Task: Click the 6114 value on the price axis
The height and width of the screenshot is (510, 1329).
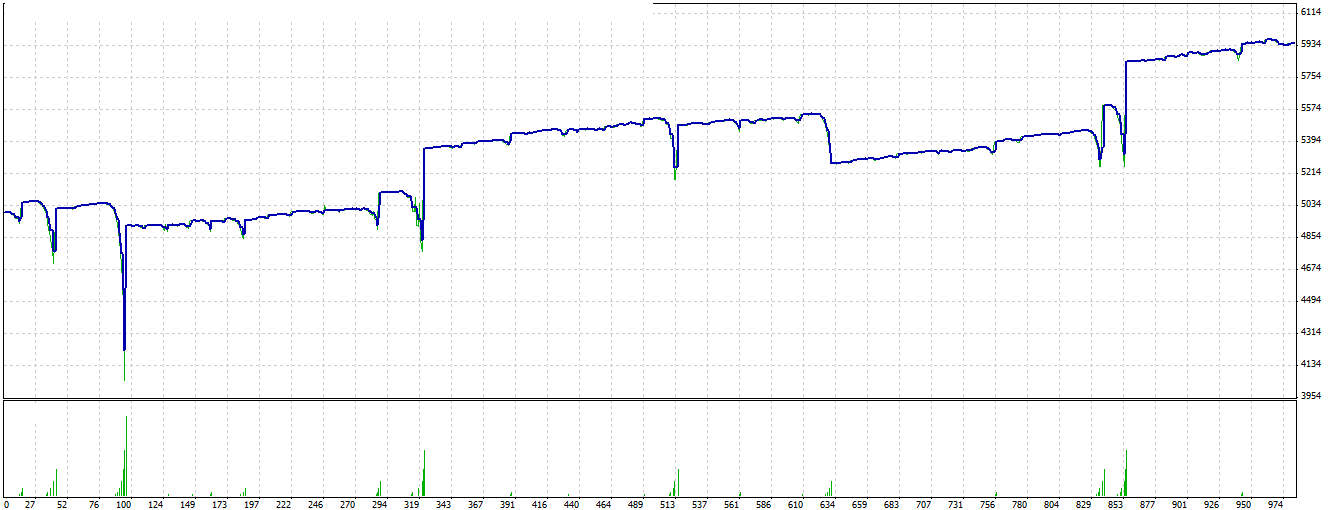Action: pyautogui.click(x=1312, y=12)
